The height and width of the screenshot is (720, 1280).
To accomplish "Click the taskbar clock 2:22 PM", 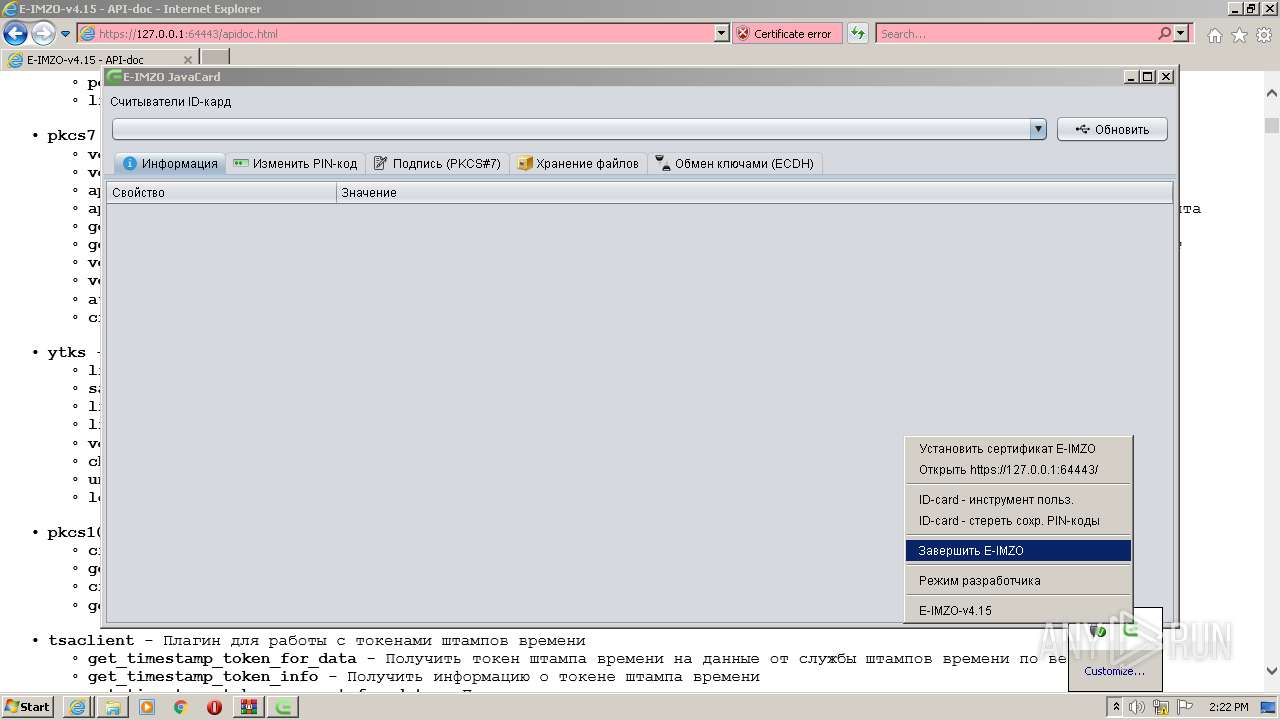I will point(1227,707).
